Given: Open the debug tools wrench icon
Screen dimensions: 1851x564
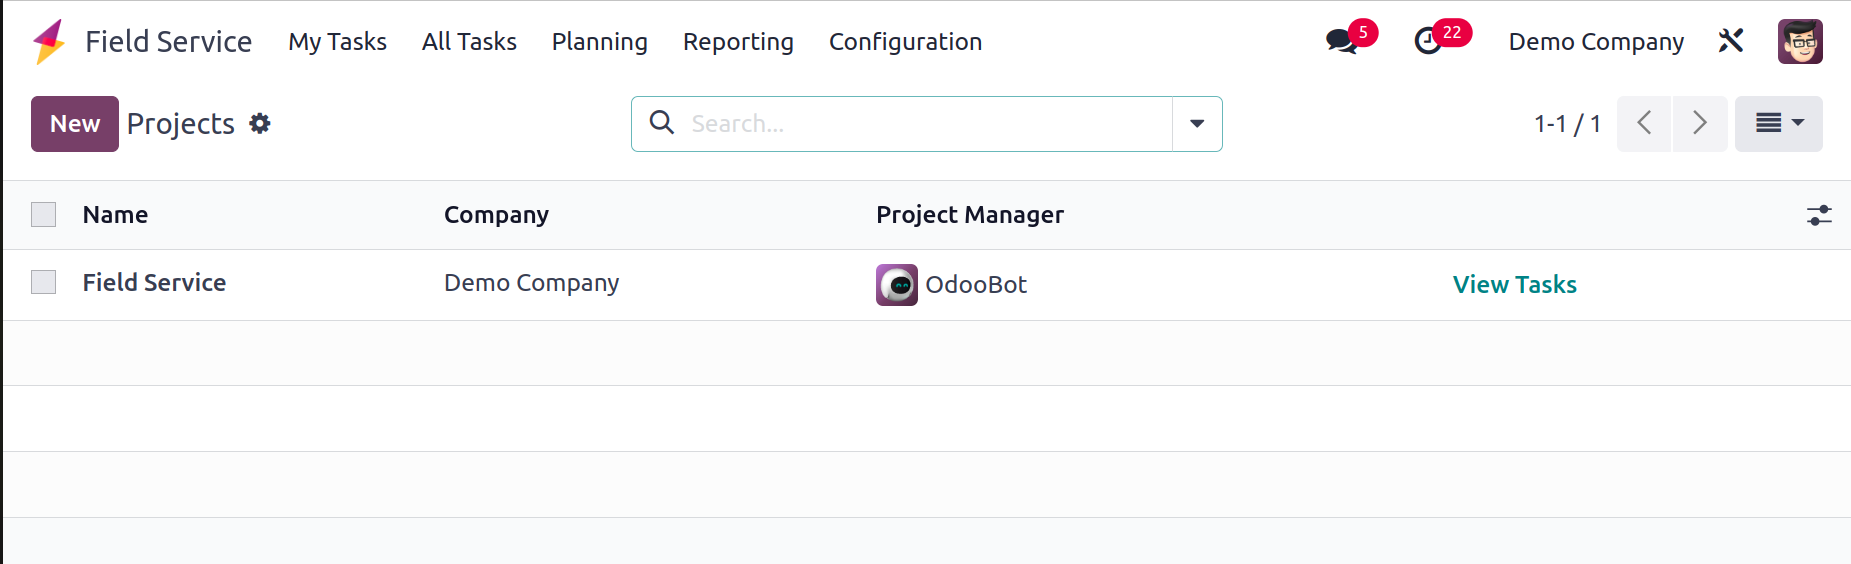Looking at the screenshot, I should click(1731, 41).
